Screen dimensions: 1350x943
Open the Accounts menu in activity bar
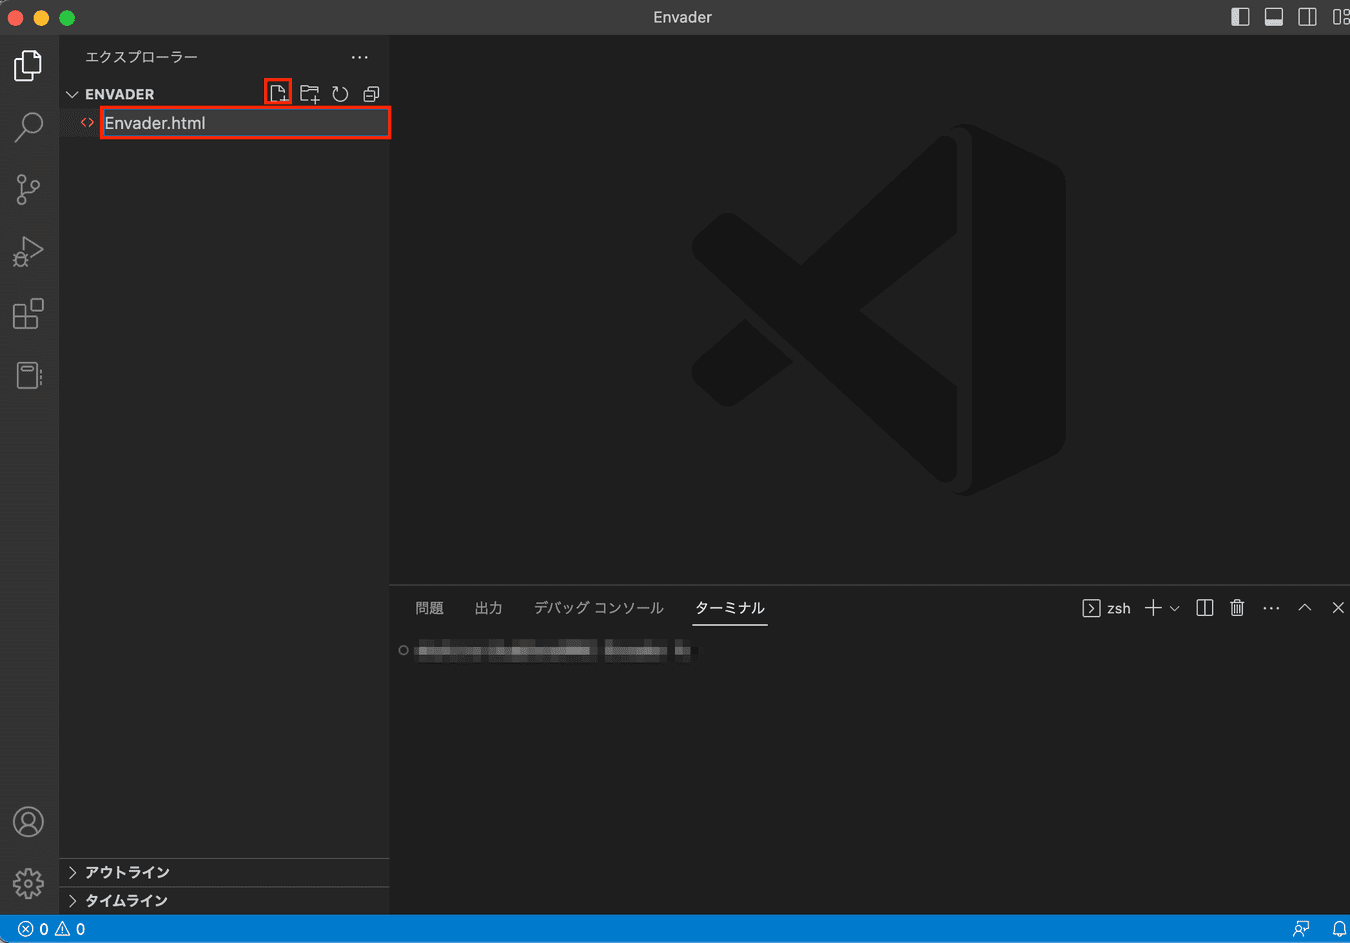coord(28,822)
